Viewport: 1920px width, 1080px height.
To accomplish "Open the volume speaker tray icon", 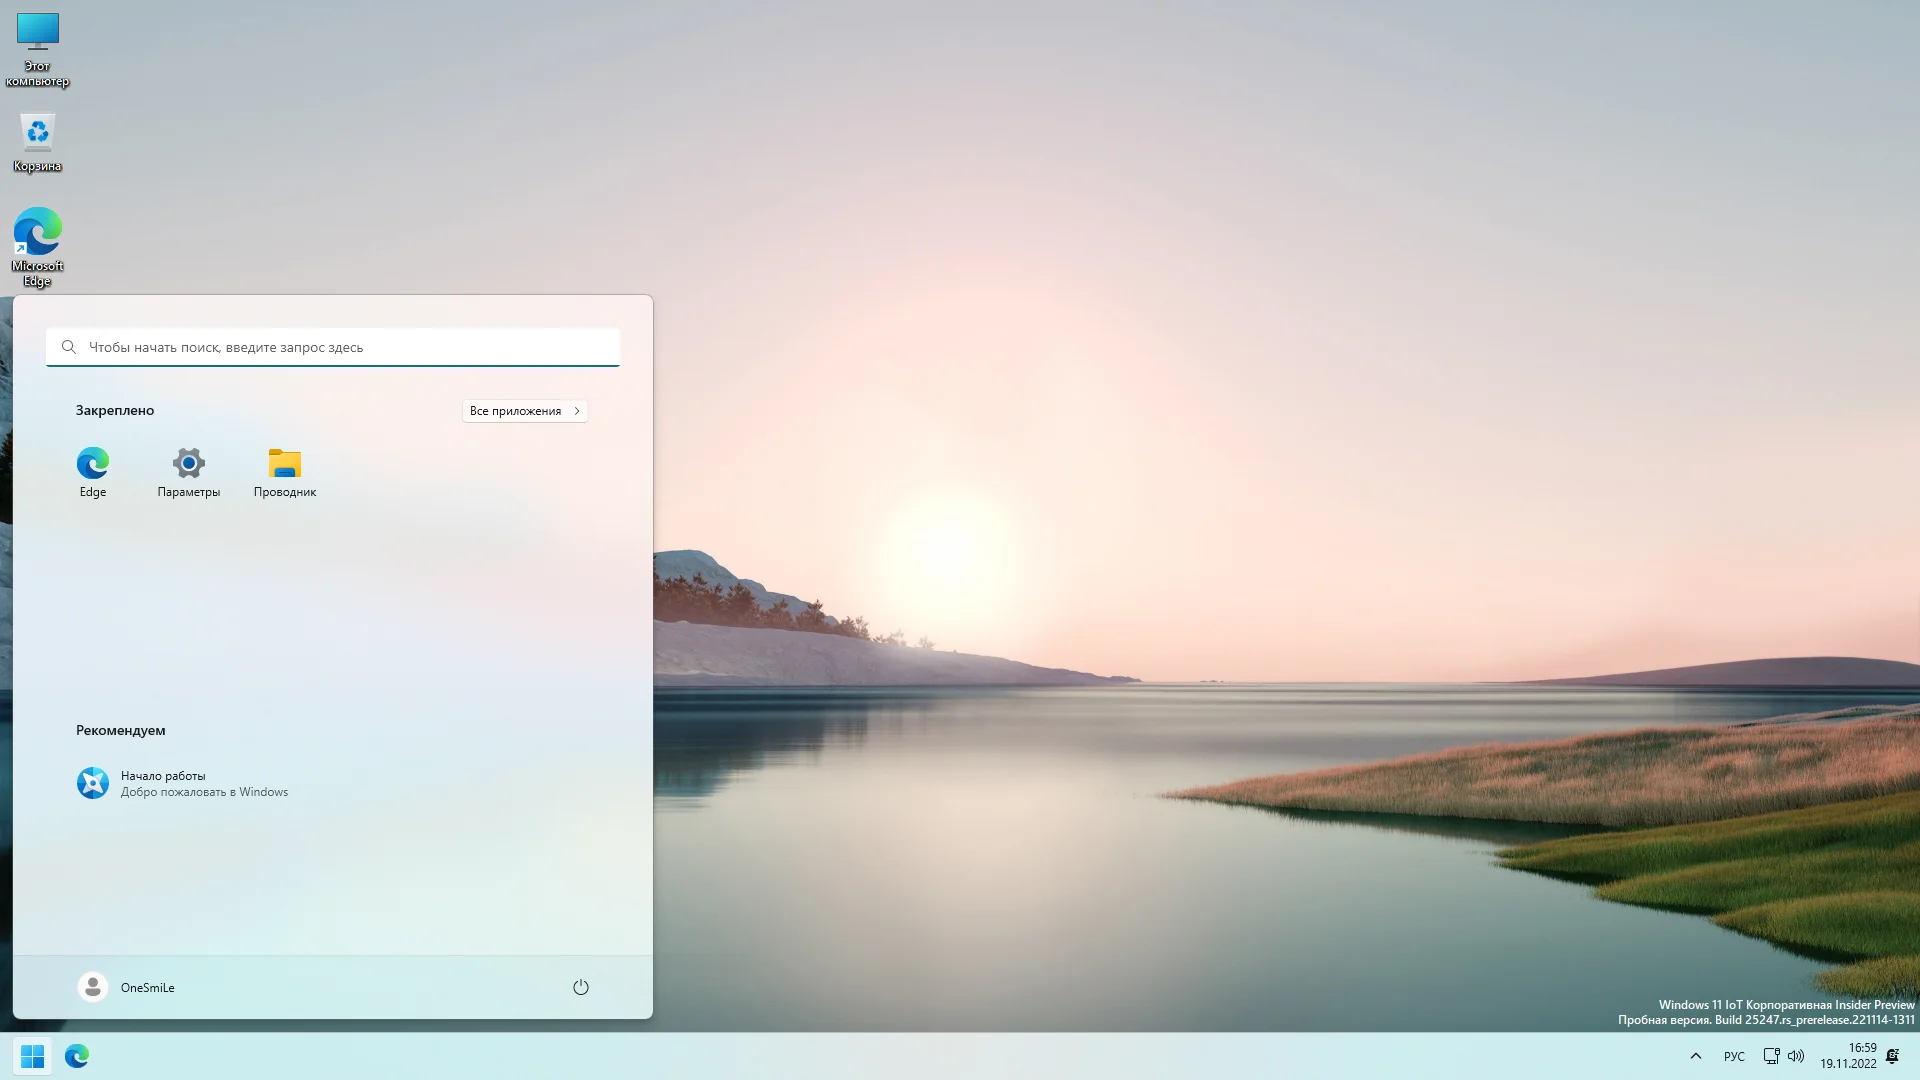I will pyautogui.click(x=1796, y=1056).
